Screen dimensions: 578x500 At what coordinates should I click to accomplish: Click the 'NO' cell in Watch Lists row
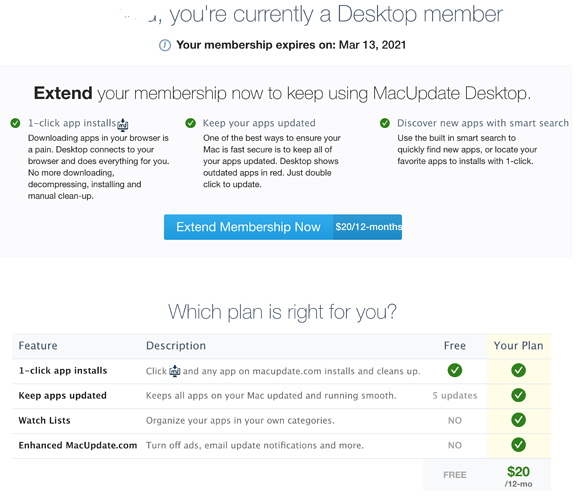tap(455, 420)
